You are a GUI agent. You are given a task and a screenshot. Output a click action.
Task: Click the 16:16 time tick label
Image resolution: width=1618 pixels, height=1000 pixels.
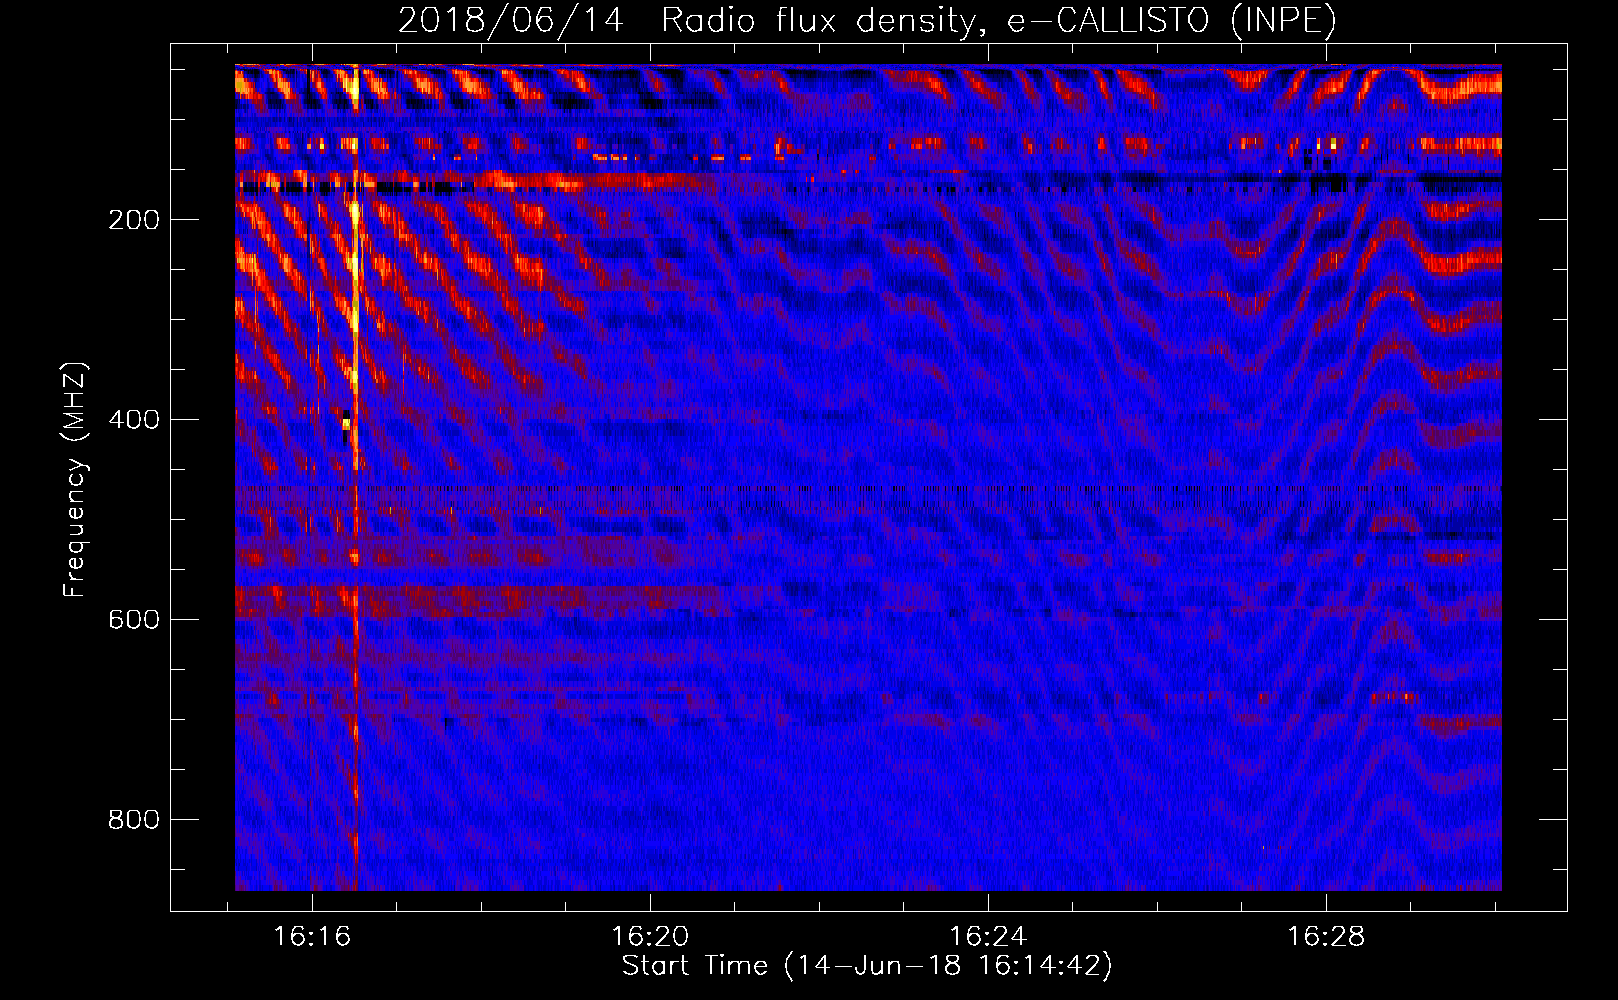[312, 937]
